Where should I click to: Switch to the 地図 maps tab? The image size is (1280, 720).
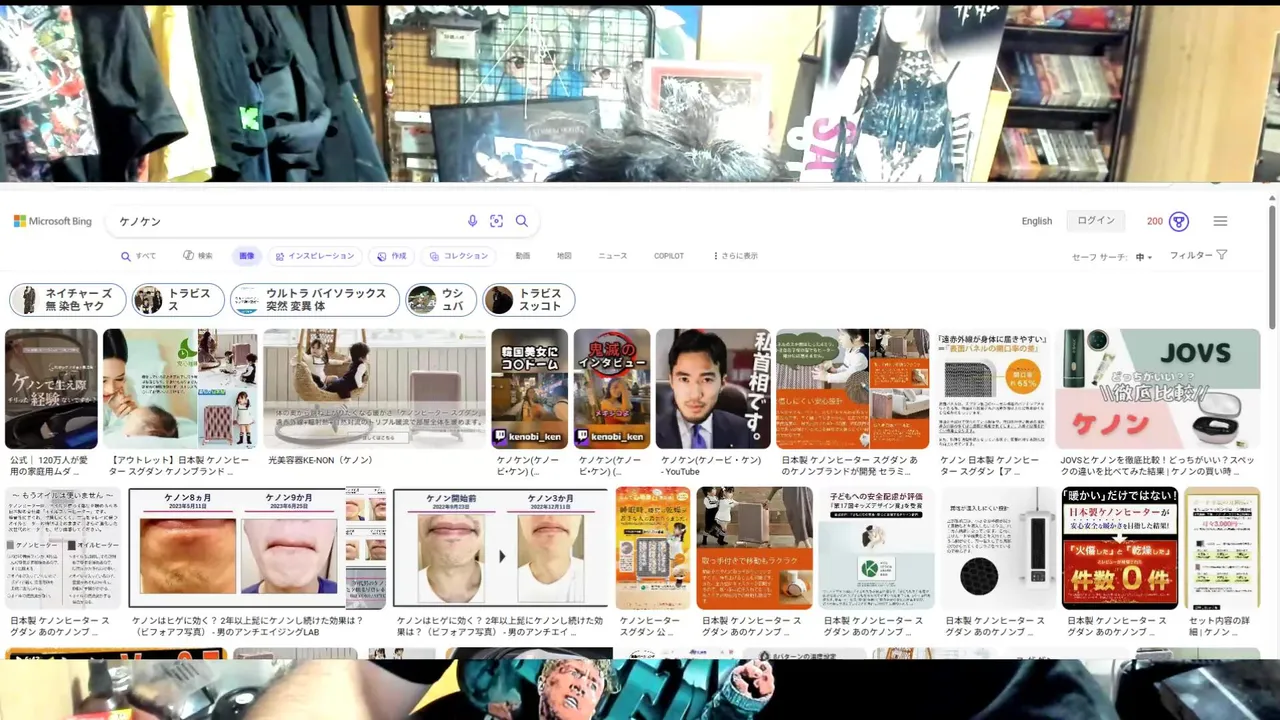point(564,256)
